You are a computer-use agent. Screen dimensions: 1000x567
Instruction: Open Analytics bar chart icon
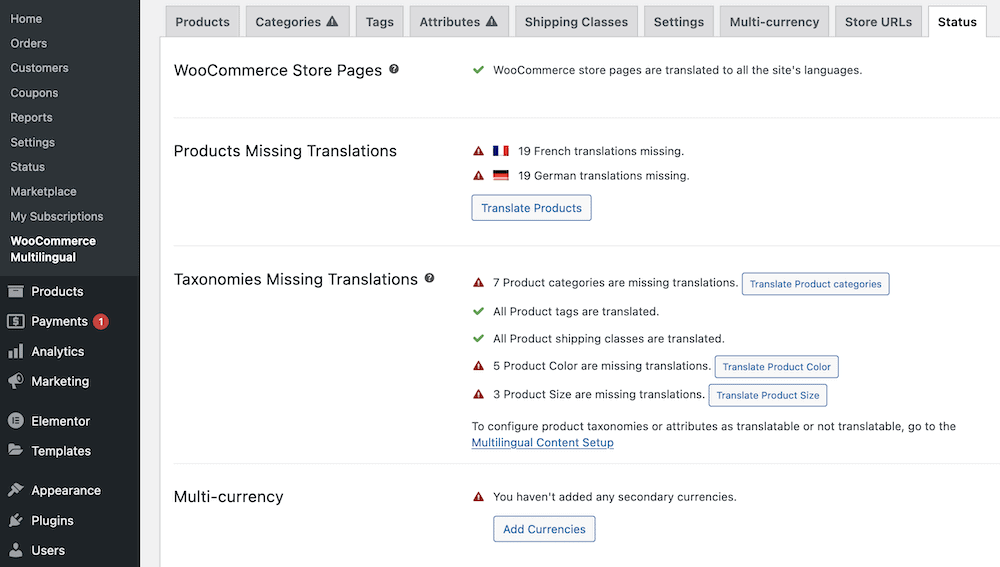[15, 352]
